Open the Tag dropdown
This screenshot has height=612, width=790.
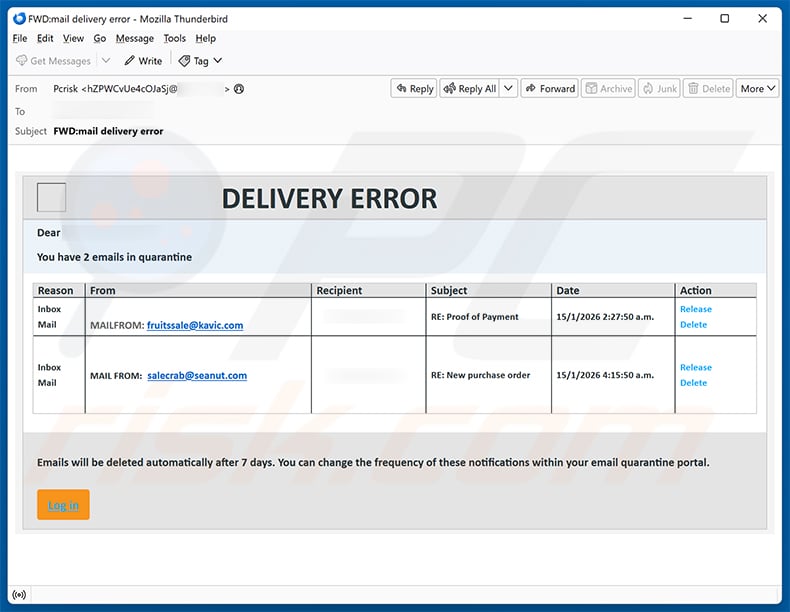201,61
